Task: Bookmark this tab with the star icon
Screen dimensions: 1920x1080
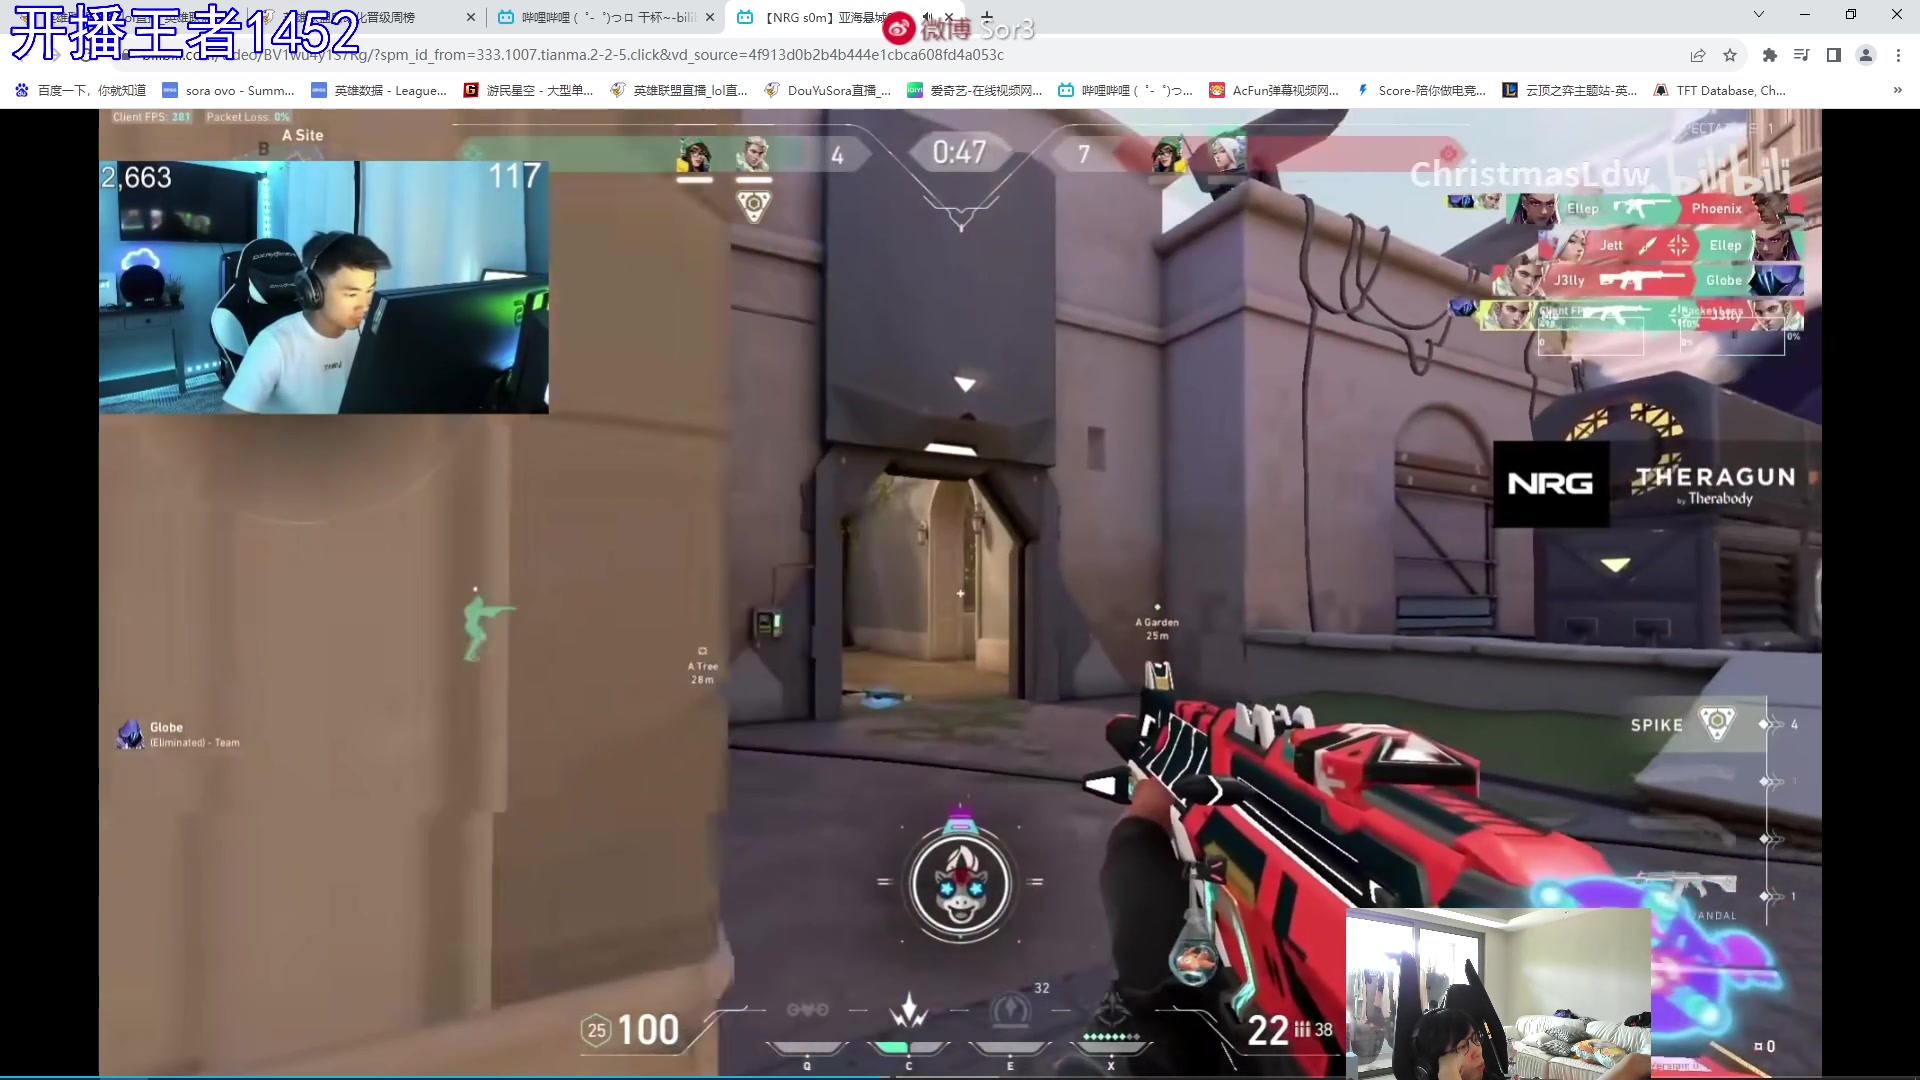Action: coord(1730,55)
